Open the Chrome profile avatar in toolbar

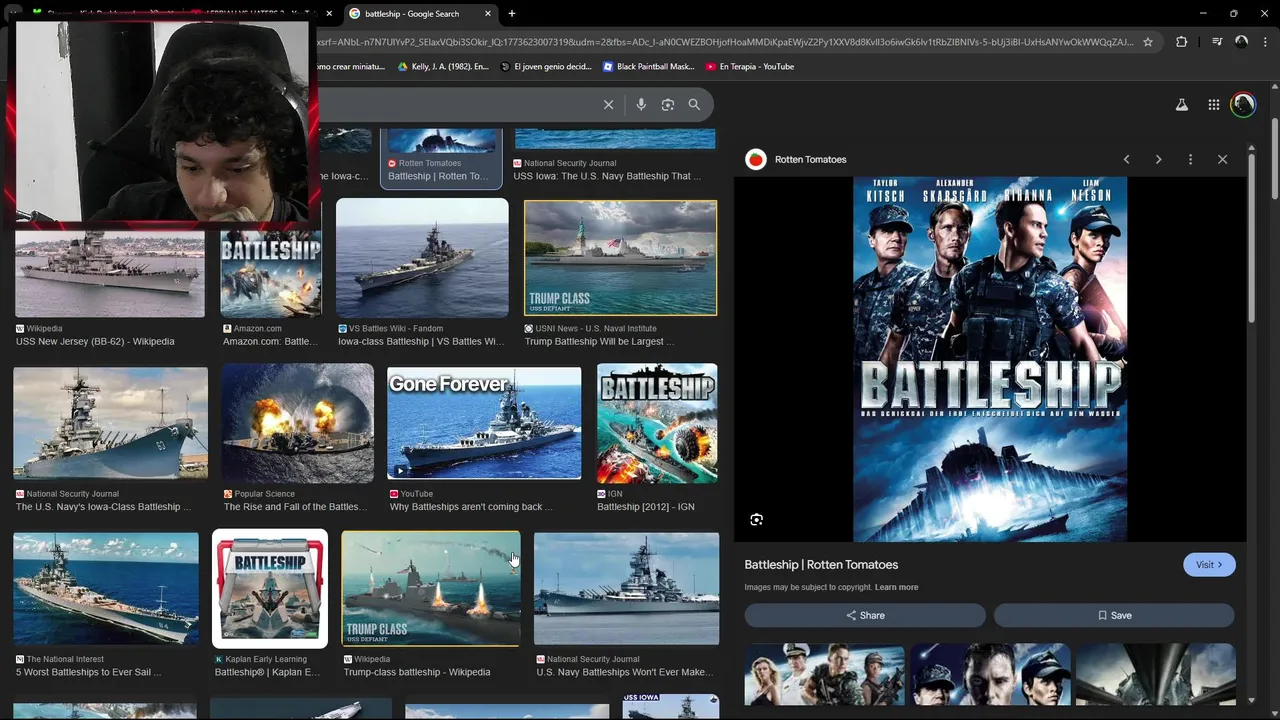click(1241, 42)
